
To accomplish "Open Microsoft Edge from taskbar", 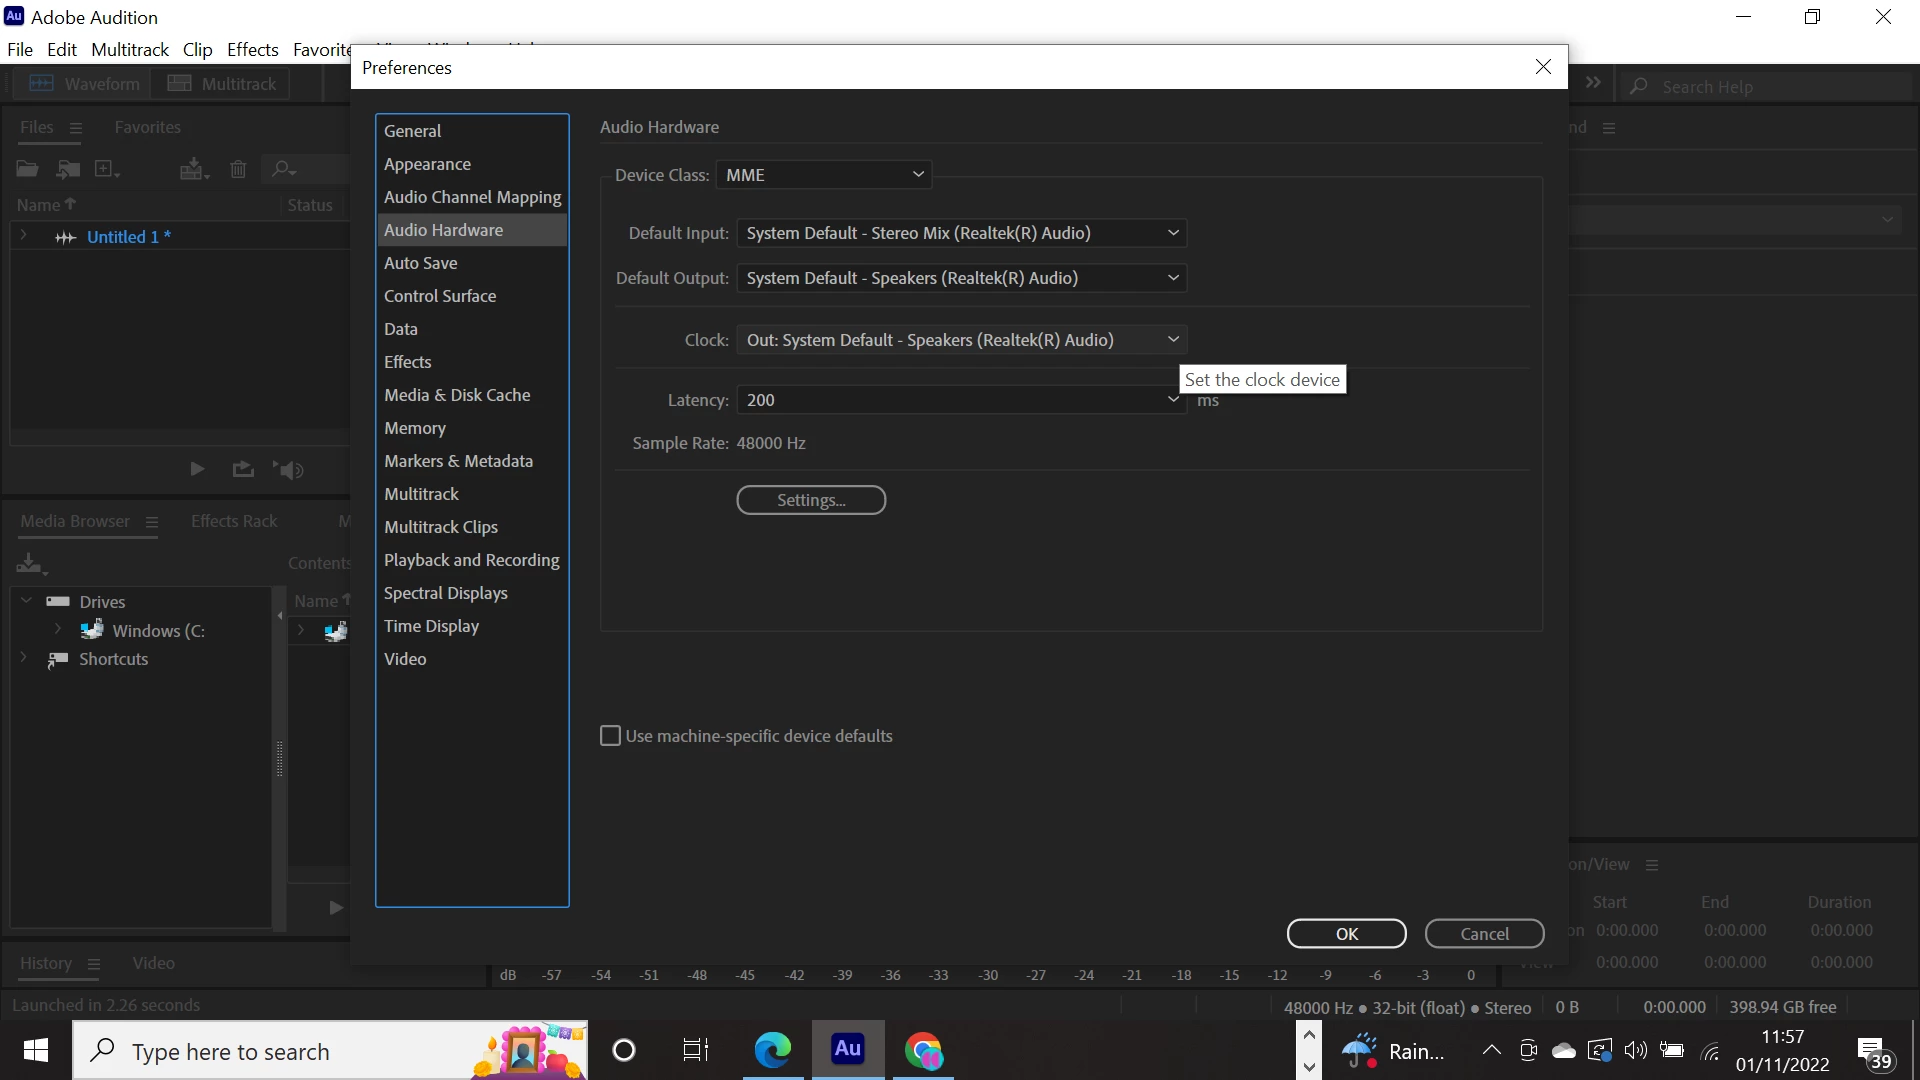I will click(772, 1050).
